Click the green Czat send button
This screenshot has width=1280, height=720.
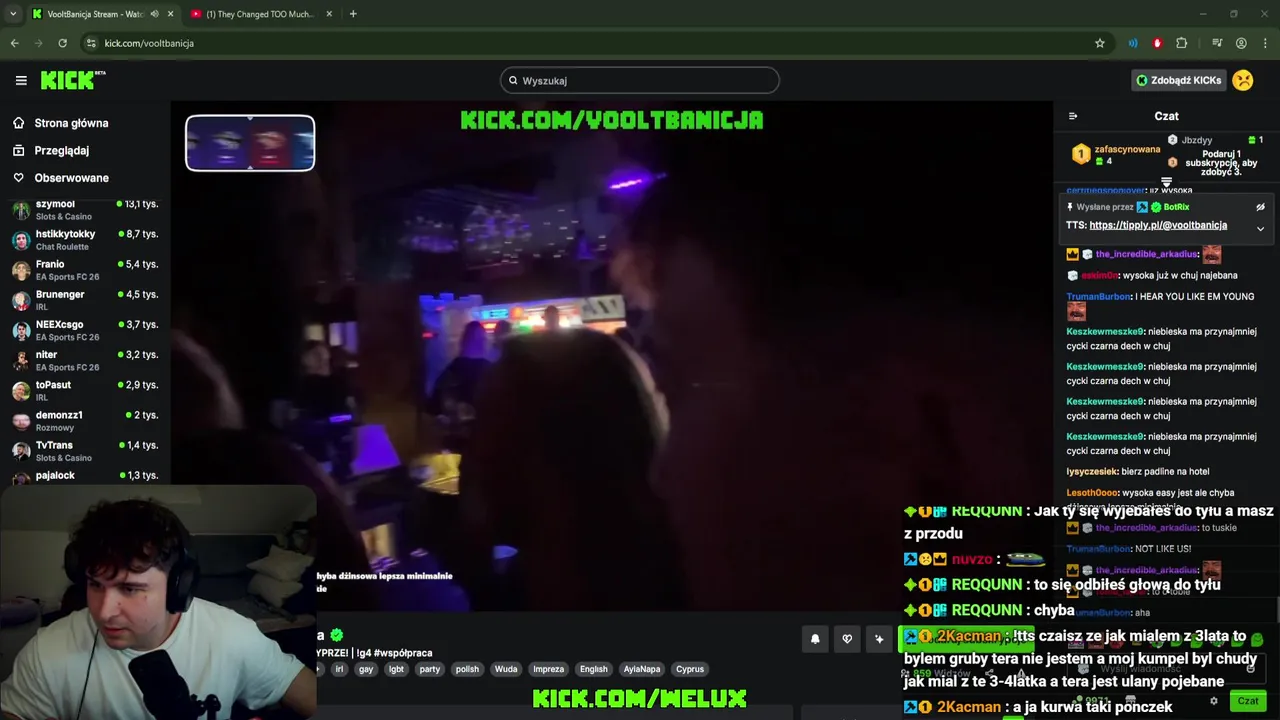click(1247, 701)
